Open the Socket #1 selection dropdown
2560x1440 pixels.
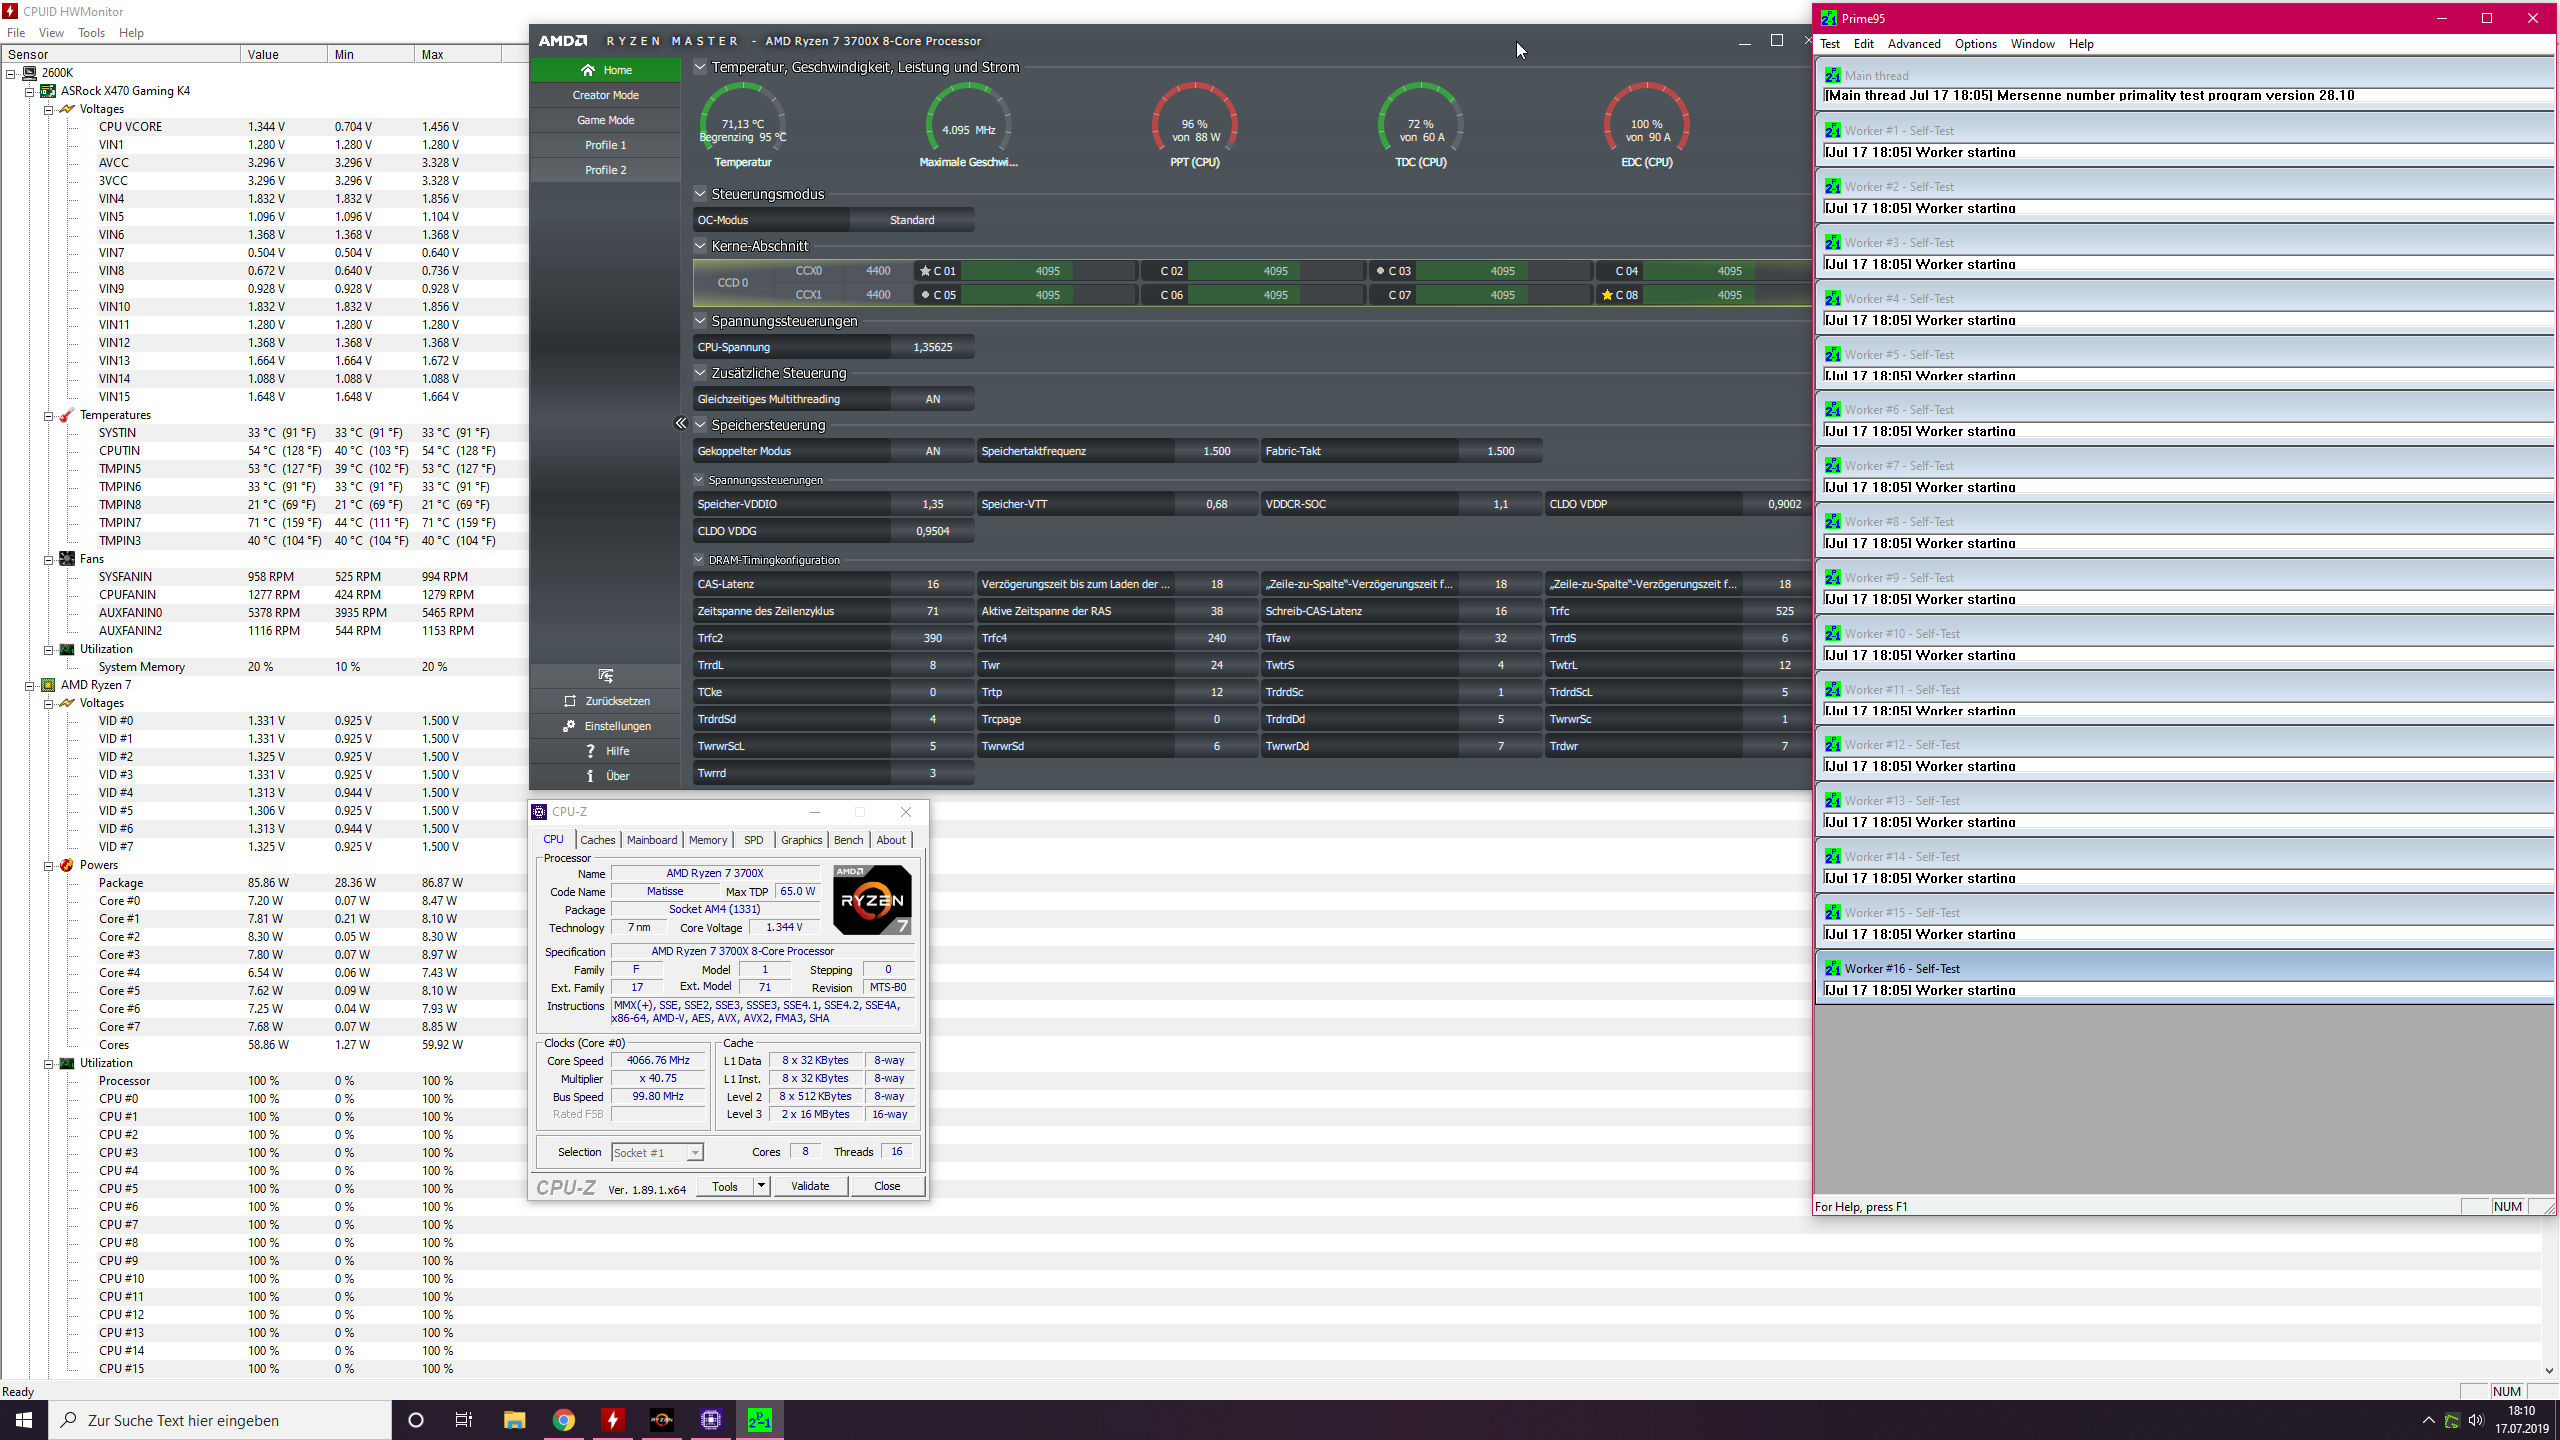click(694, 1153)
